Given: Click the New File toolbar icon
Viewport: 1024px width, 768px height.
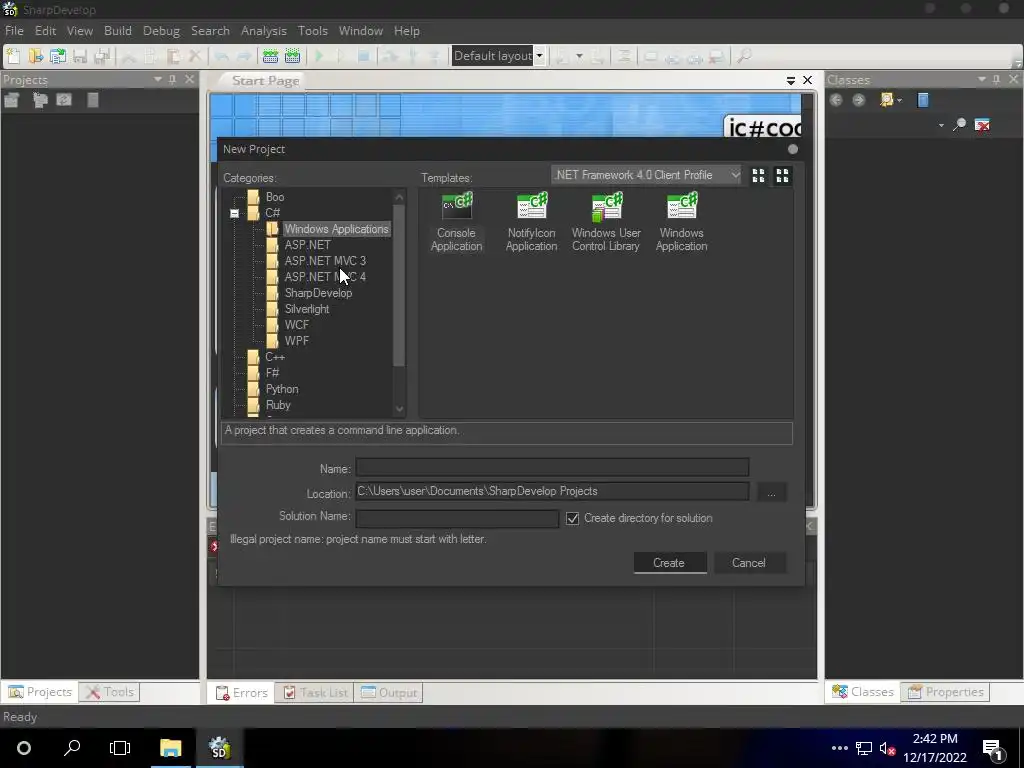Looking at the screenshot, I should click(x=13, y=56).
